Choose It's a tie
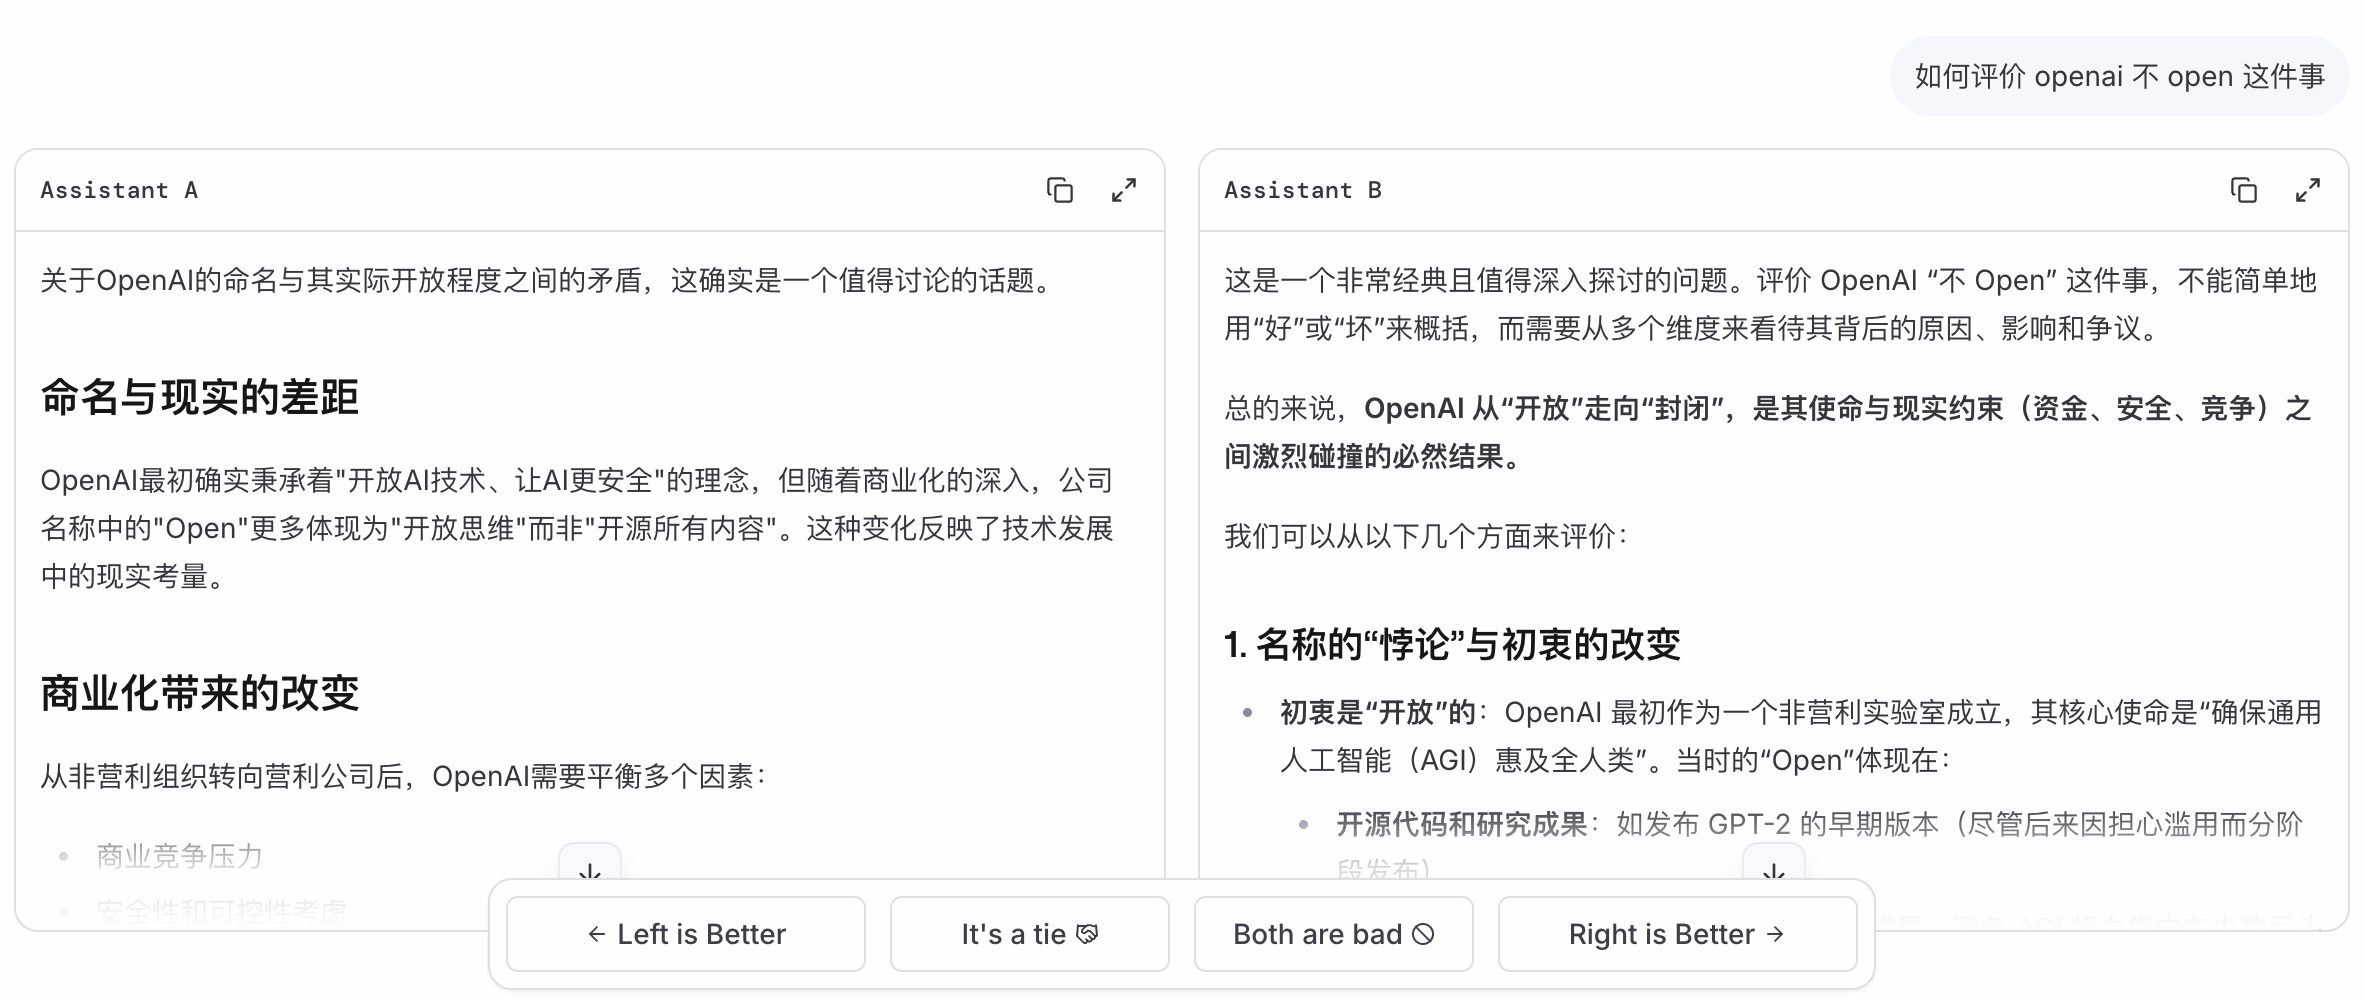 pyautogui.click(x=1029, y=934)
